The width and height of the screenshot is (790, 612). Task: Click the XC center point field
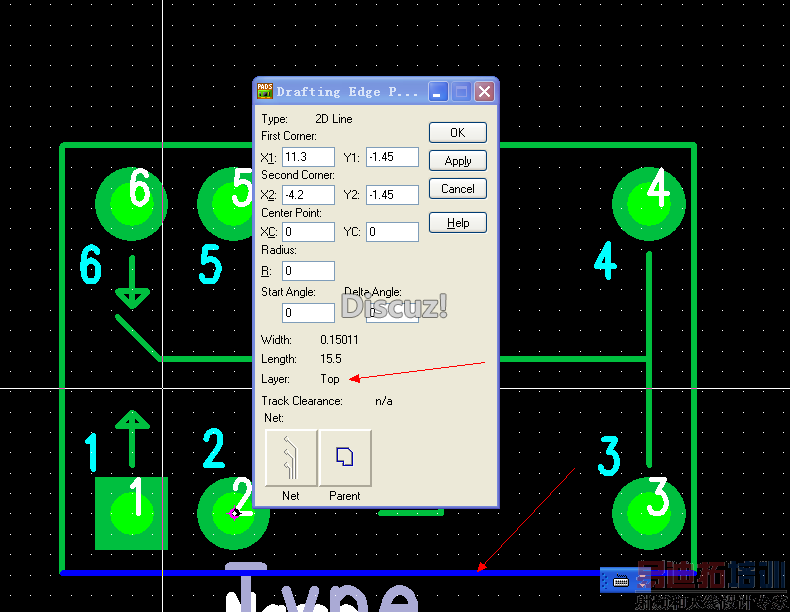[308, 232]
